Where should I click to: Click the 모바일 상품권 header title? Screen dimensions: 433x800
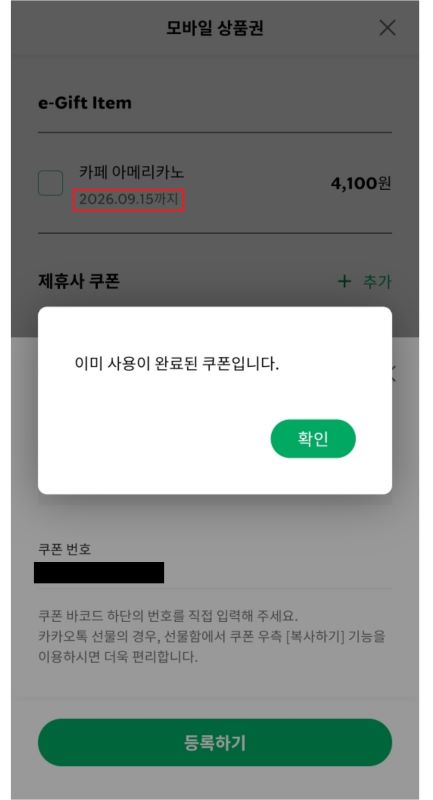click(x=215, y=28)
